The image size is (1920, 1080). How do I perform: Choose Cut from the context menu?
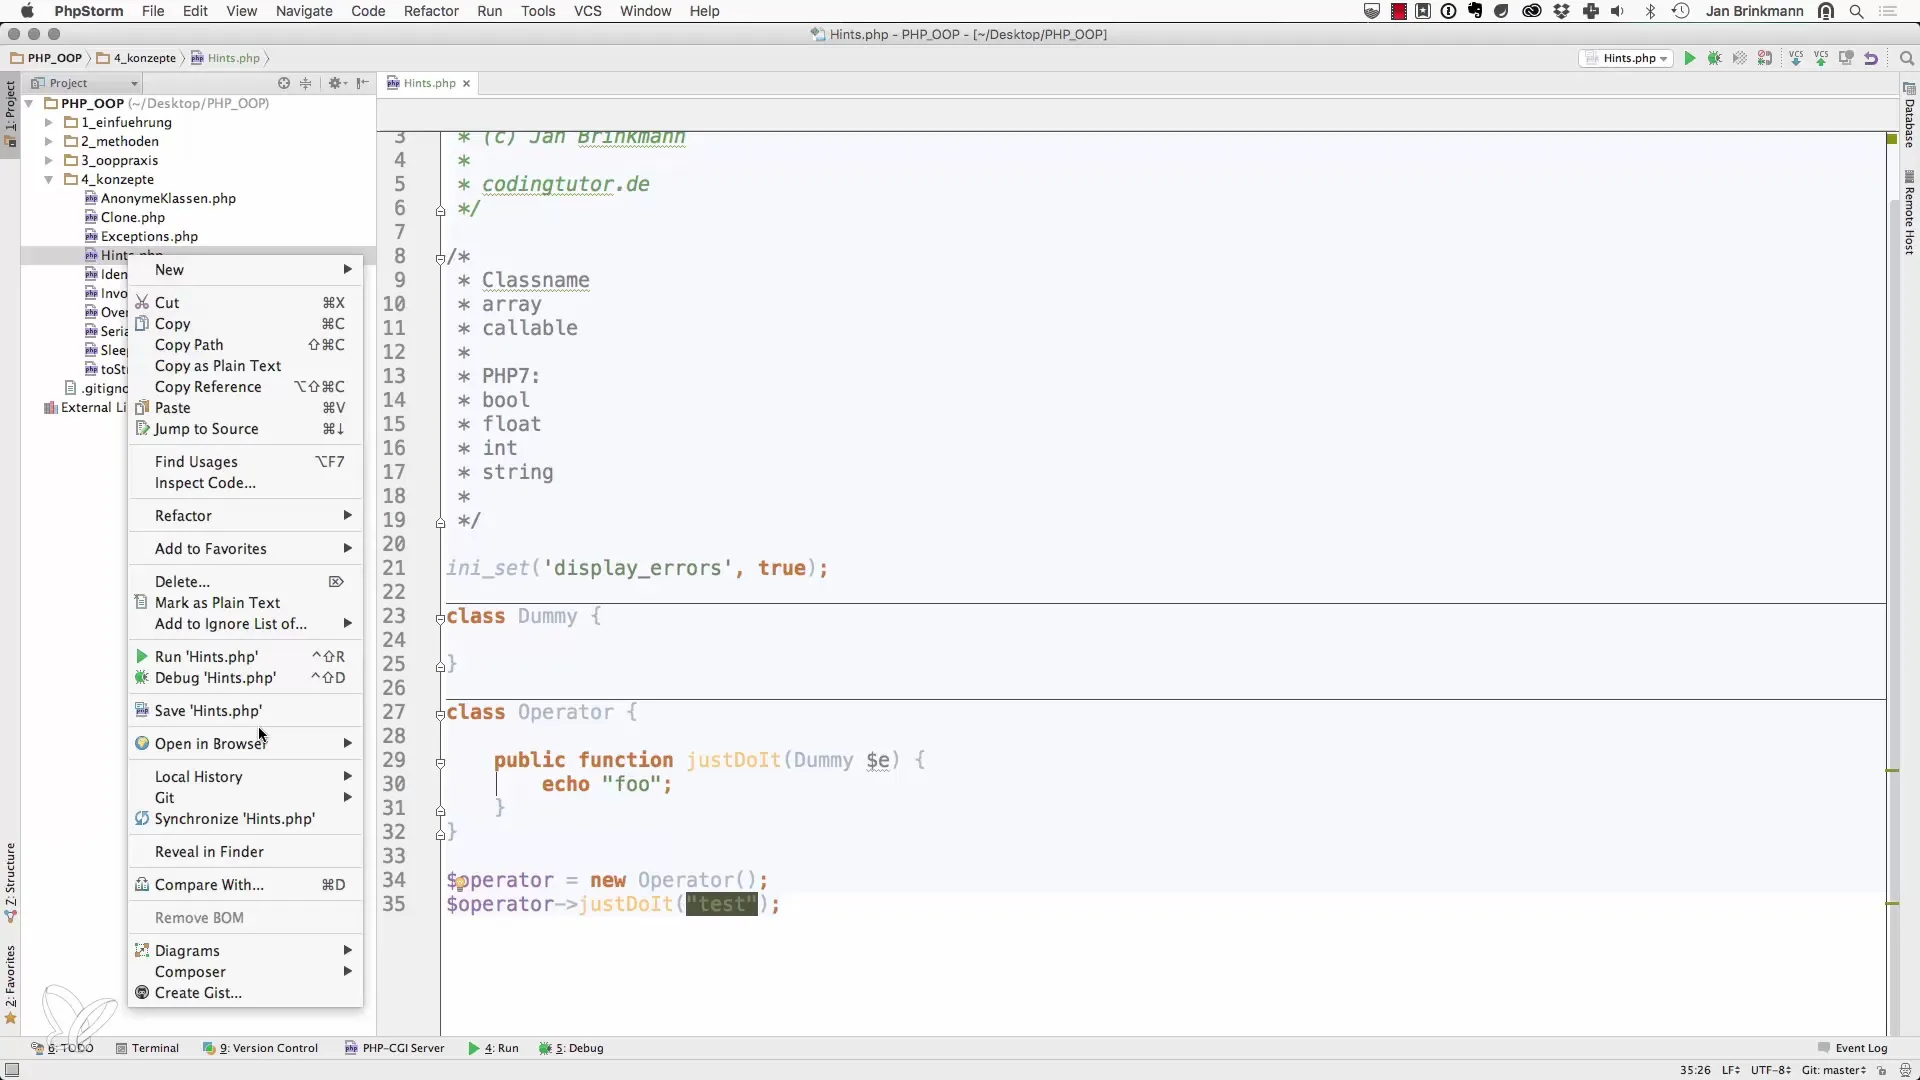[x=245, y=303]
